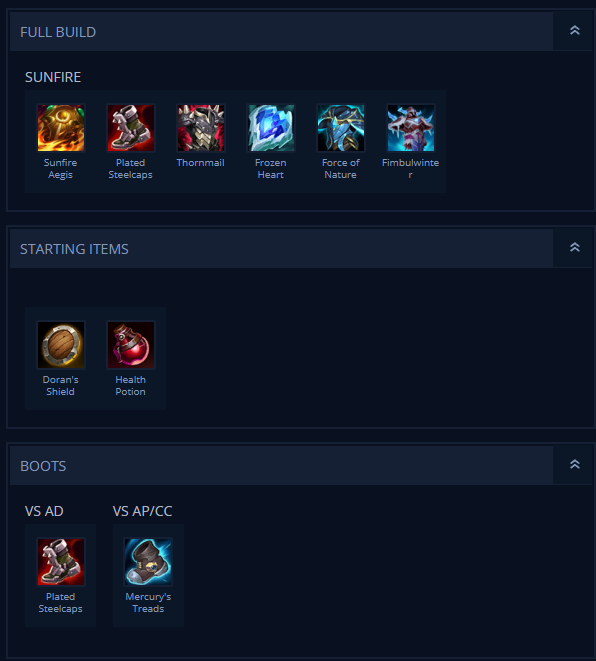This screenshot has width=596, height=661.
Task: Click the VS AP/CC heading
Action: [x=142, y=511]
